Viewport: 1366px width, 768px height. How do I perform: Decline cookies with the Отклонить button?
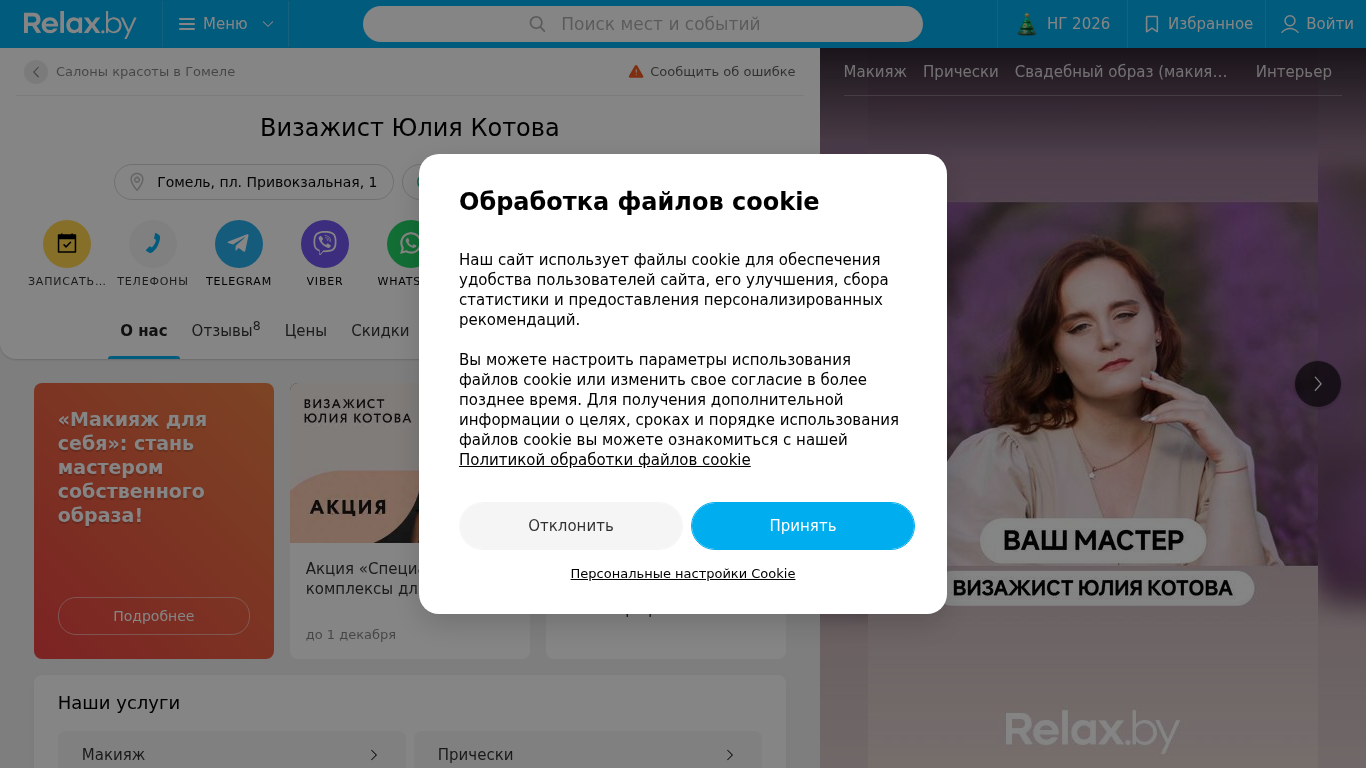[x=571, y=526]
